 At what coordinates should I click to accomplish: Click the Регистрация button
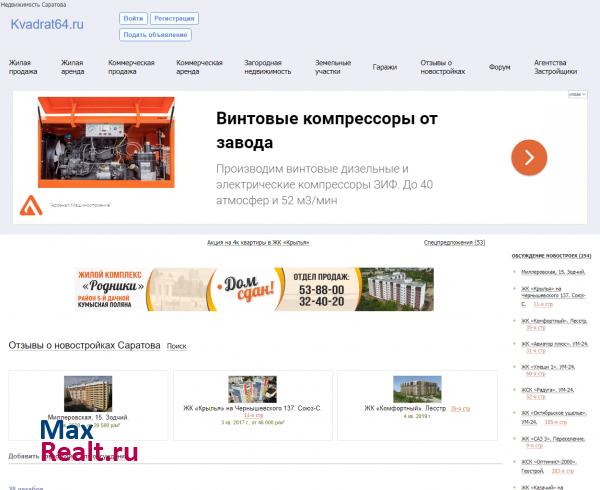174,18
